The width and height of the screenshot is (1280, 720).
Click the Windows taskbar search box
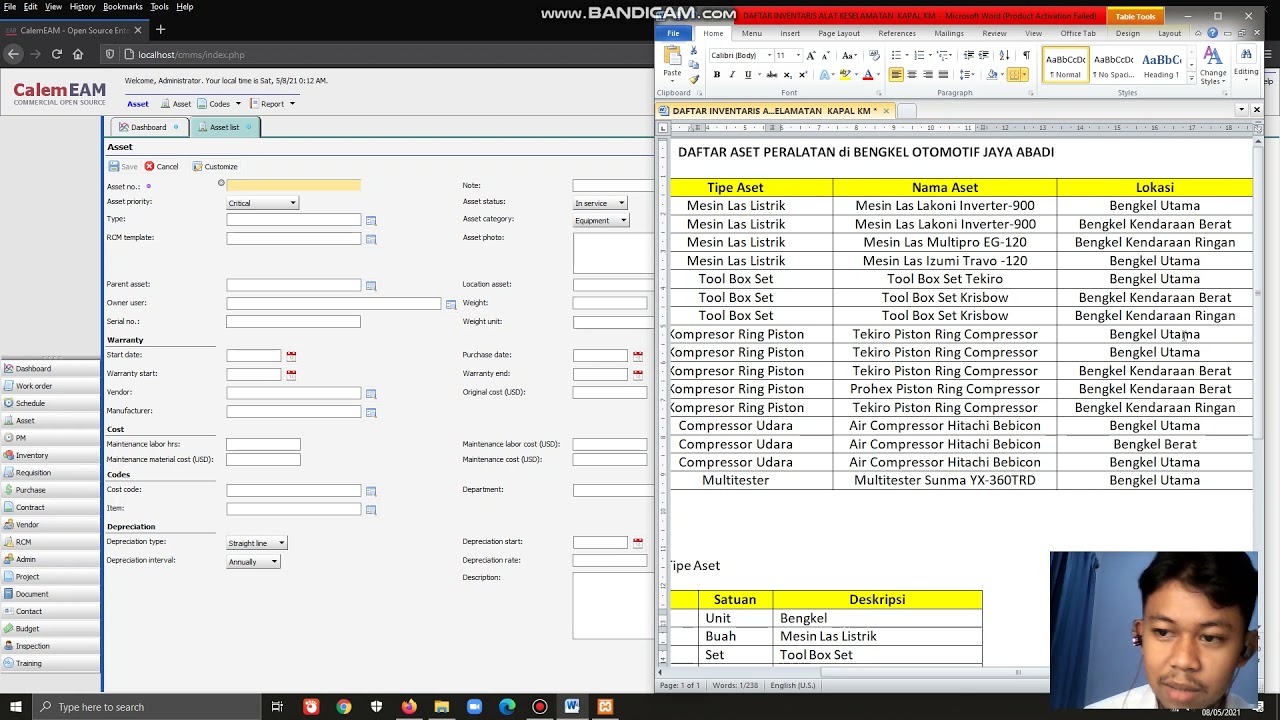click(x=145, y=707)
